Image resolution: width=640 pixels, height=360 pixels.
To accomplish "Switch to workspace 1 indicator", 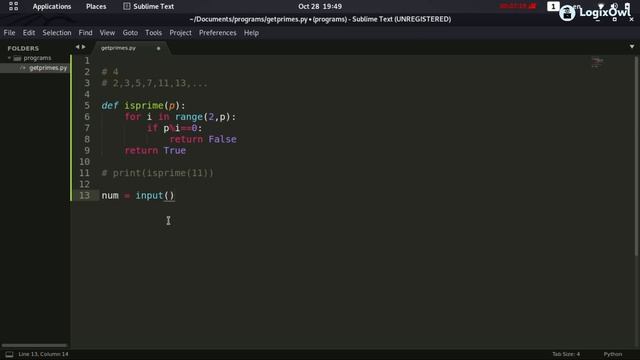I will pos(553,6).
